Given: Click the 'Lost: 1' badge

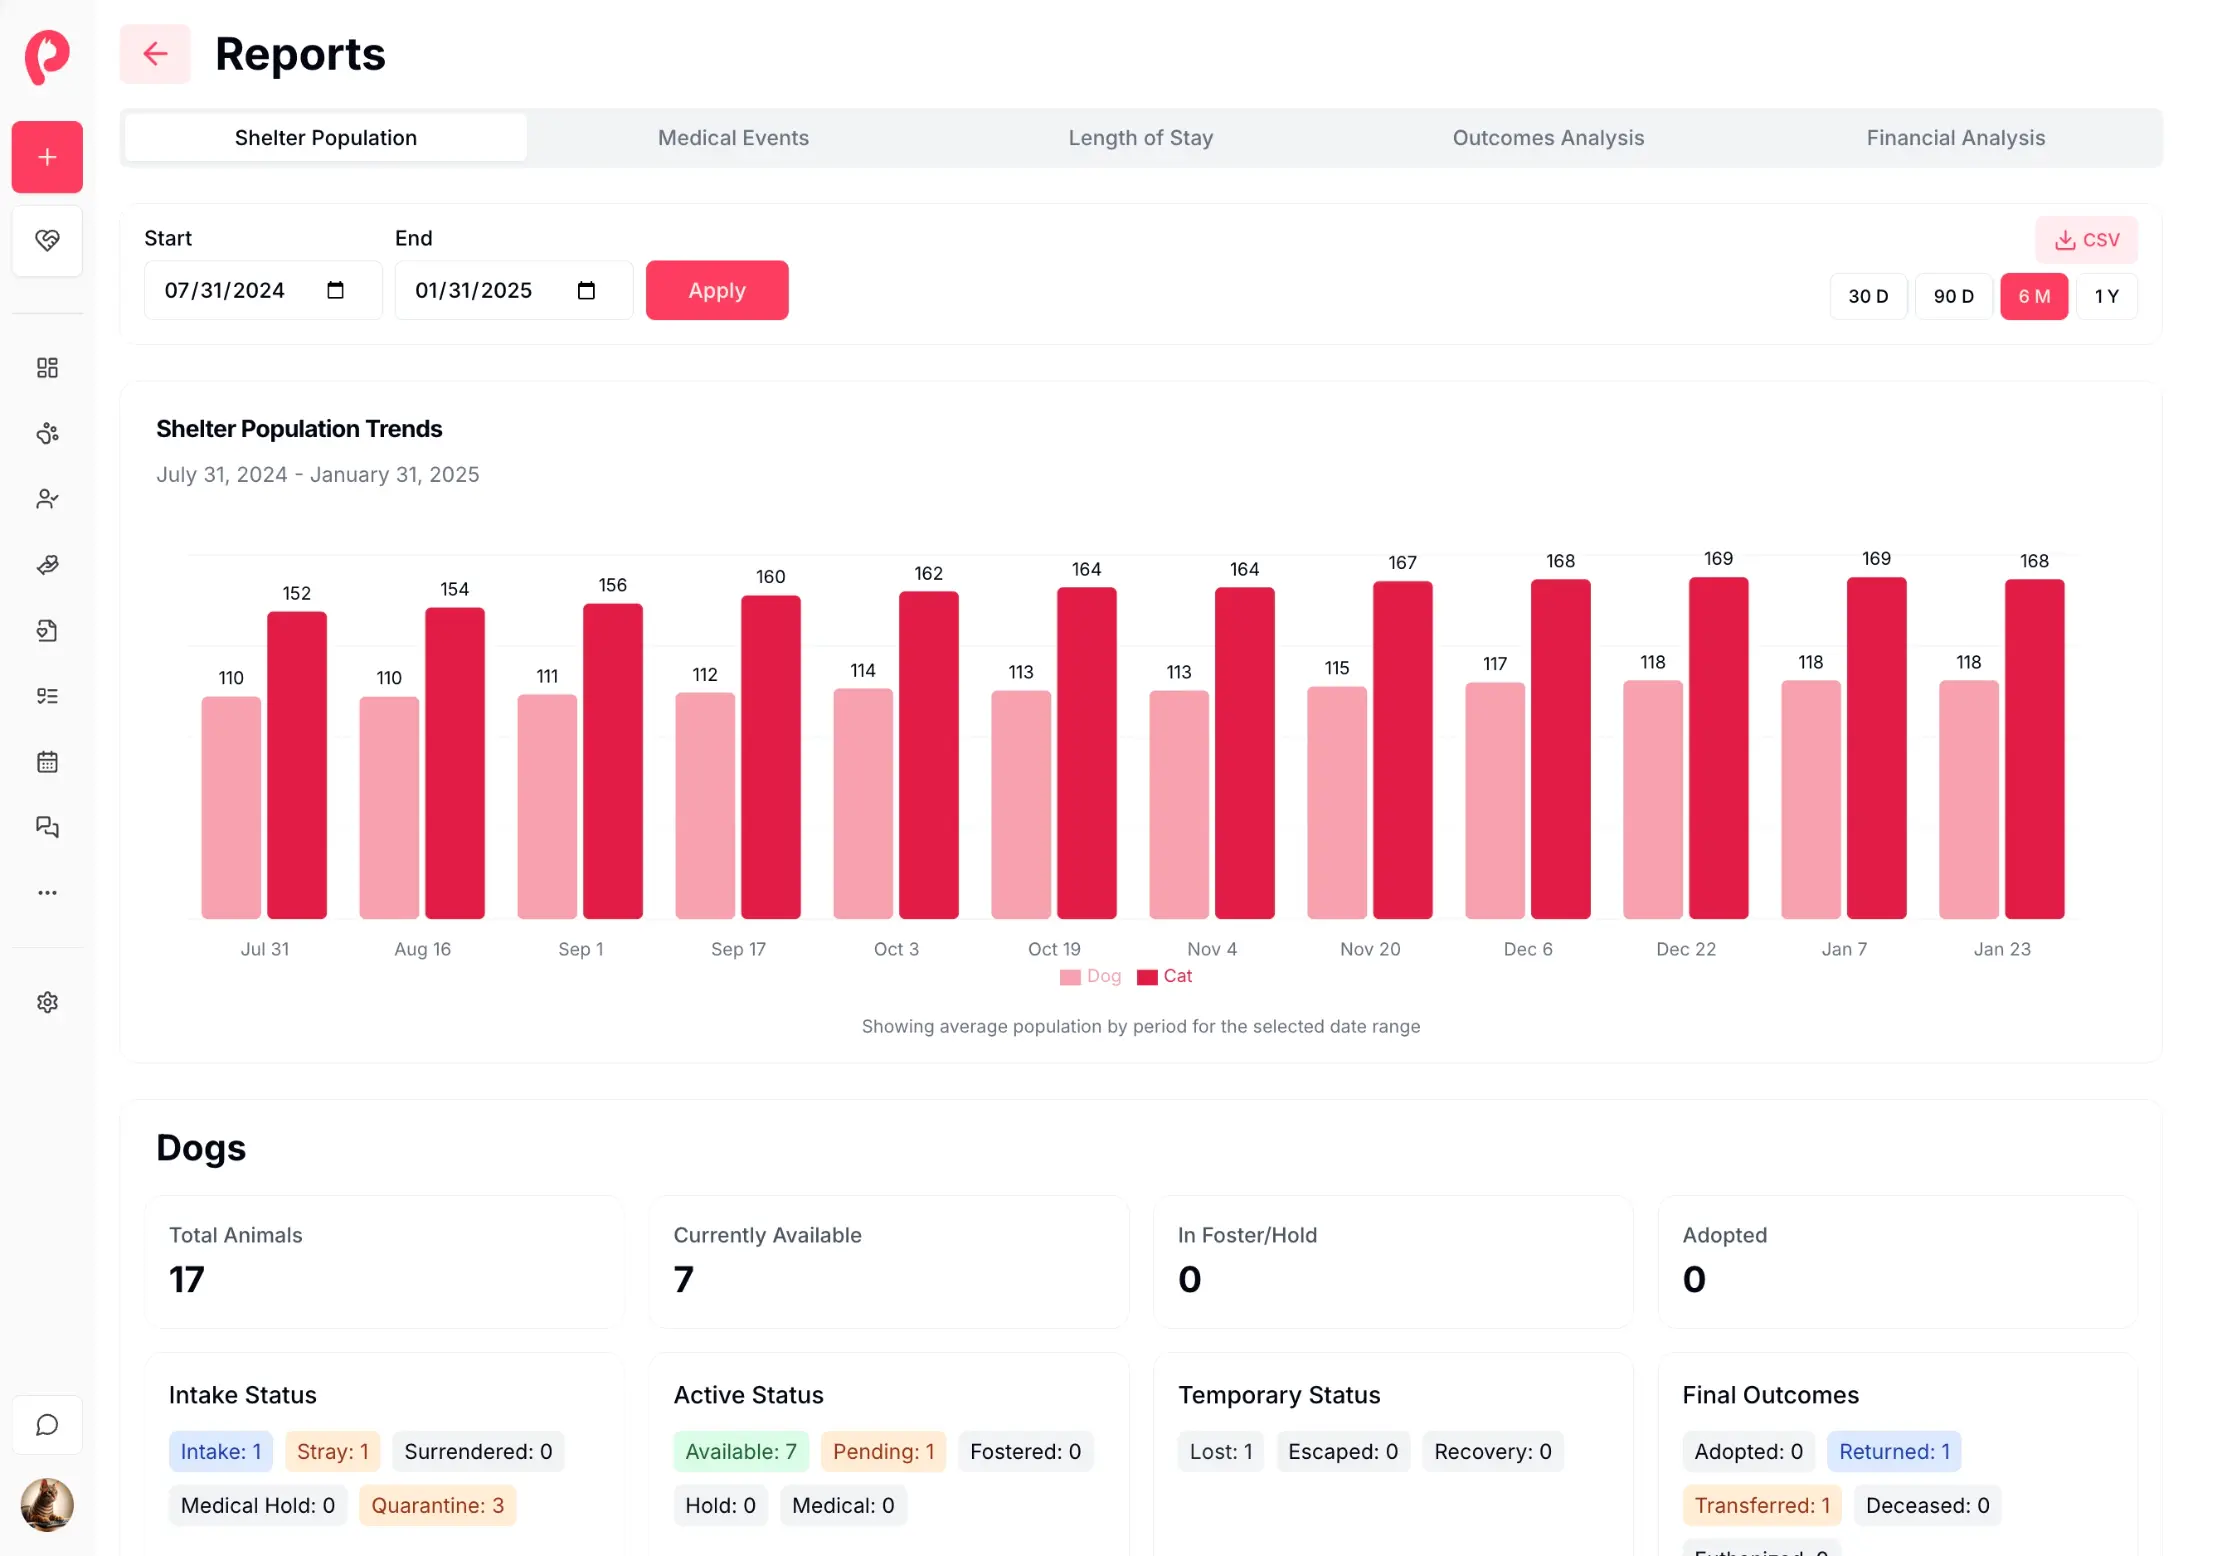Looking at the screenshot, I should (1221, 1451).
